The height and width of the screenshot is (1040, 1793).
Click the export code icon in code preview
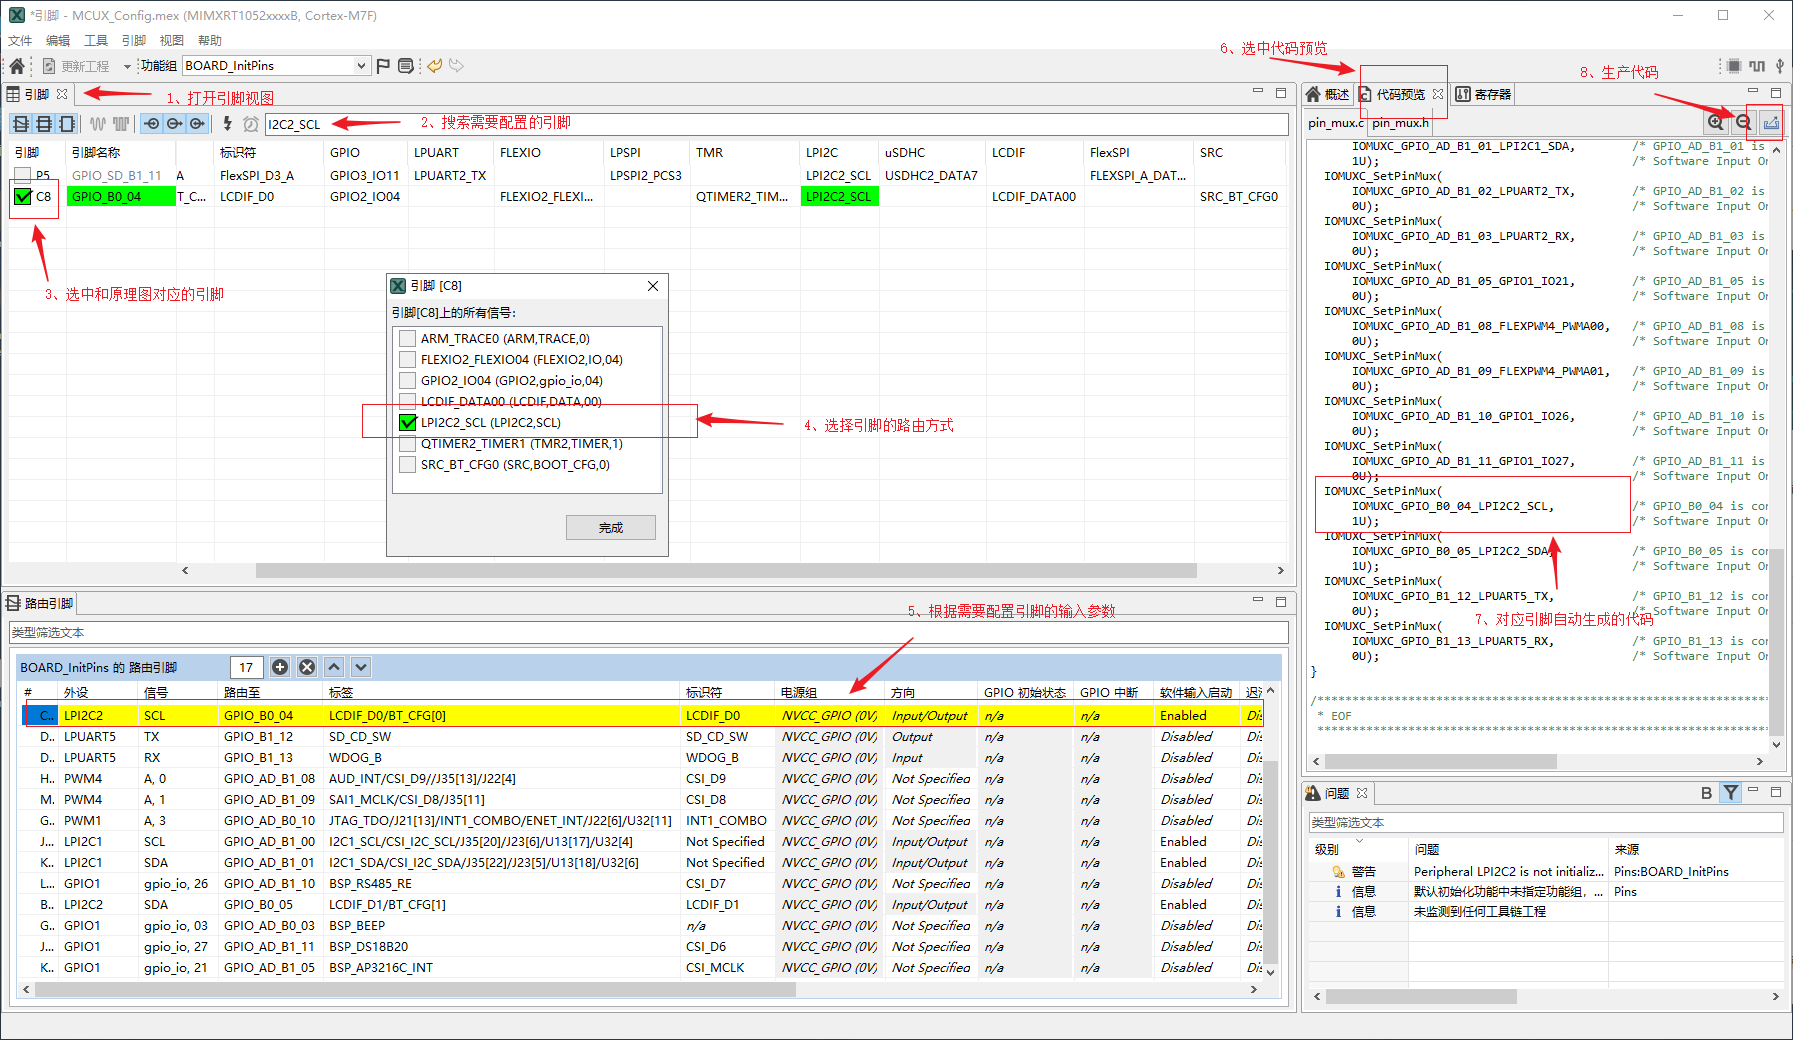coord(1770,122)
